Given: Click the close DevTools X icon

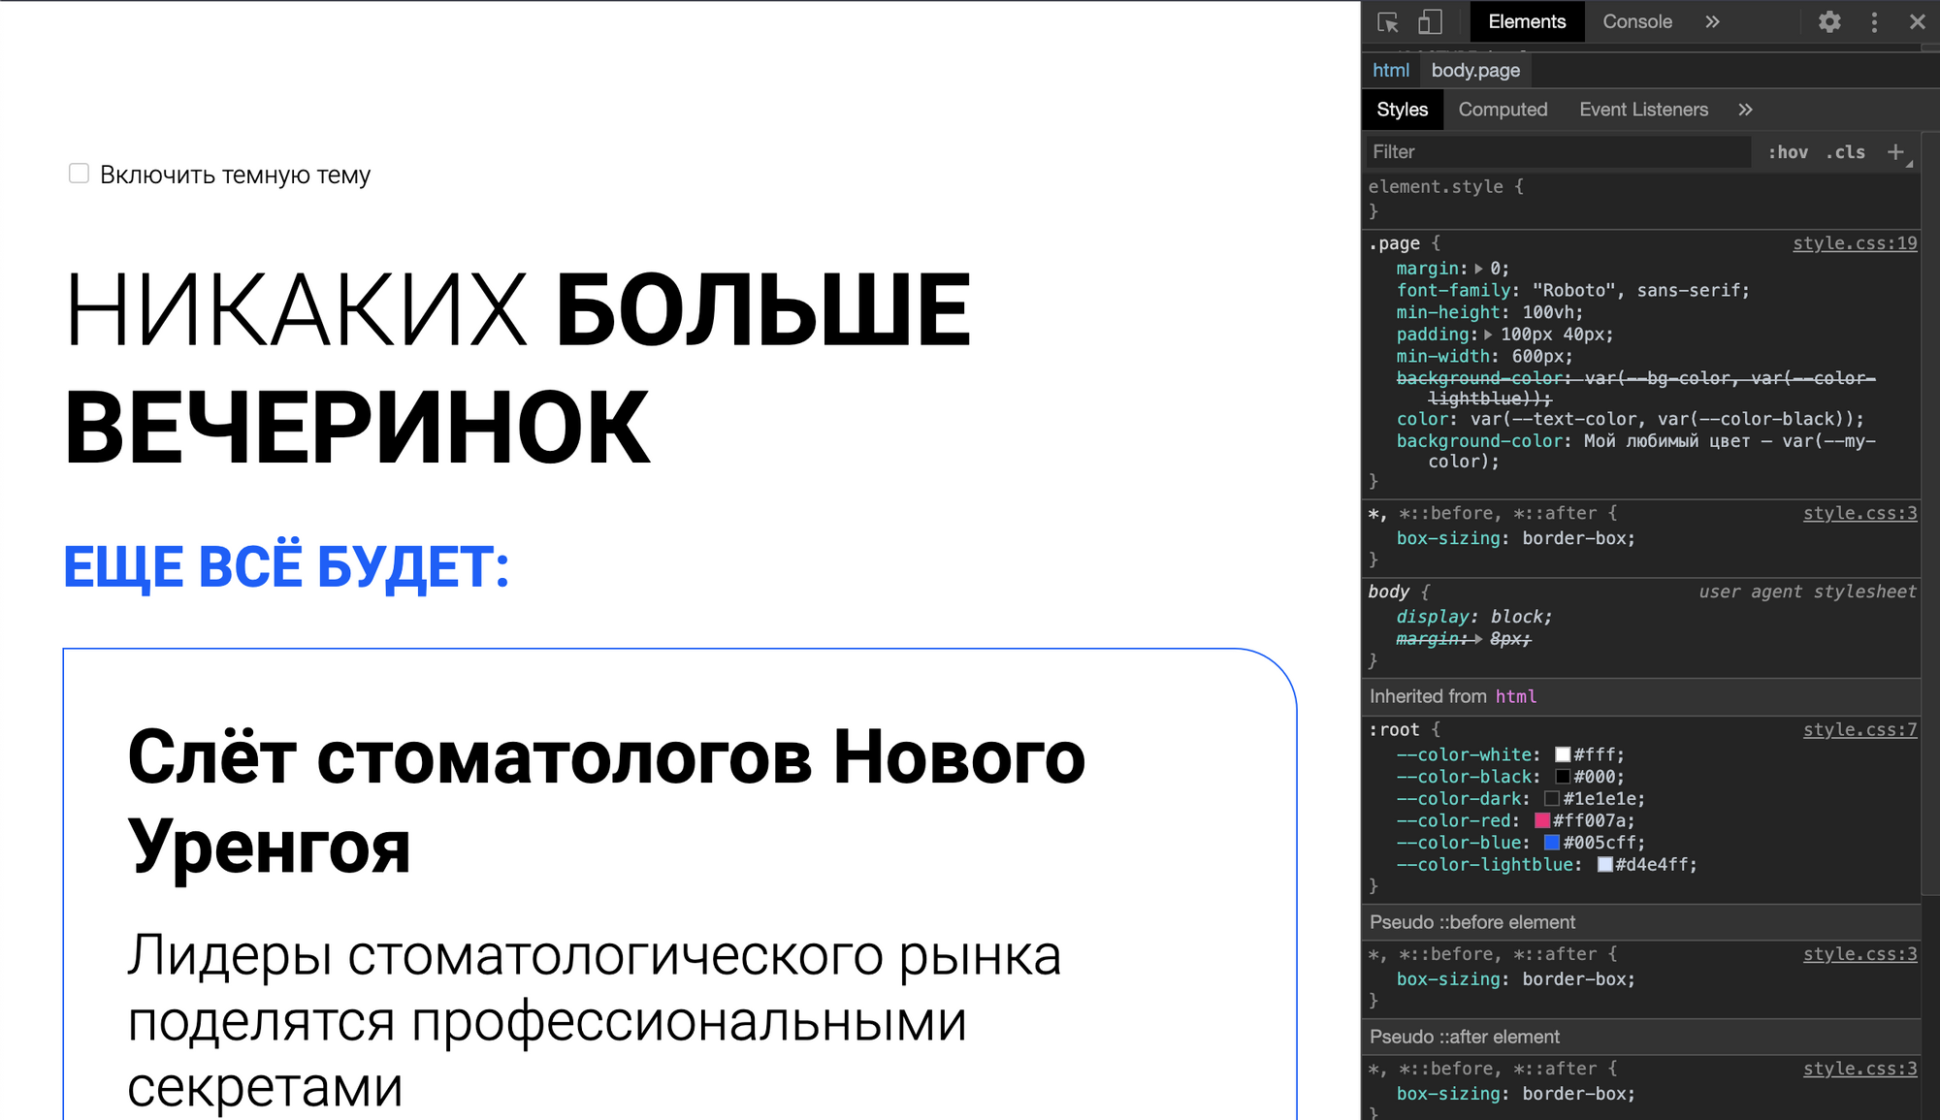Looking at the screenshot, I should tap(1917, 21).
